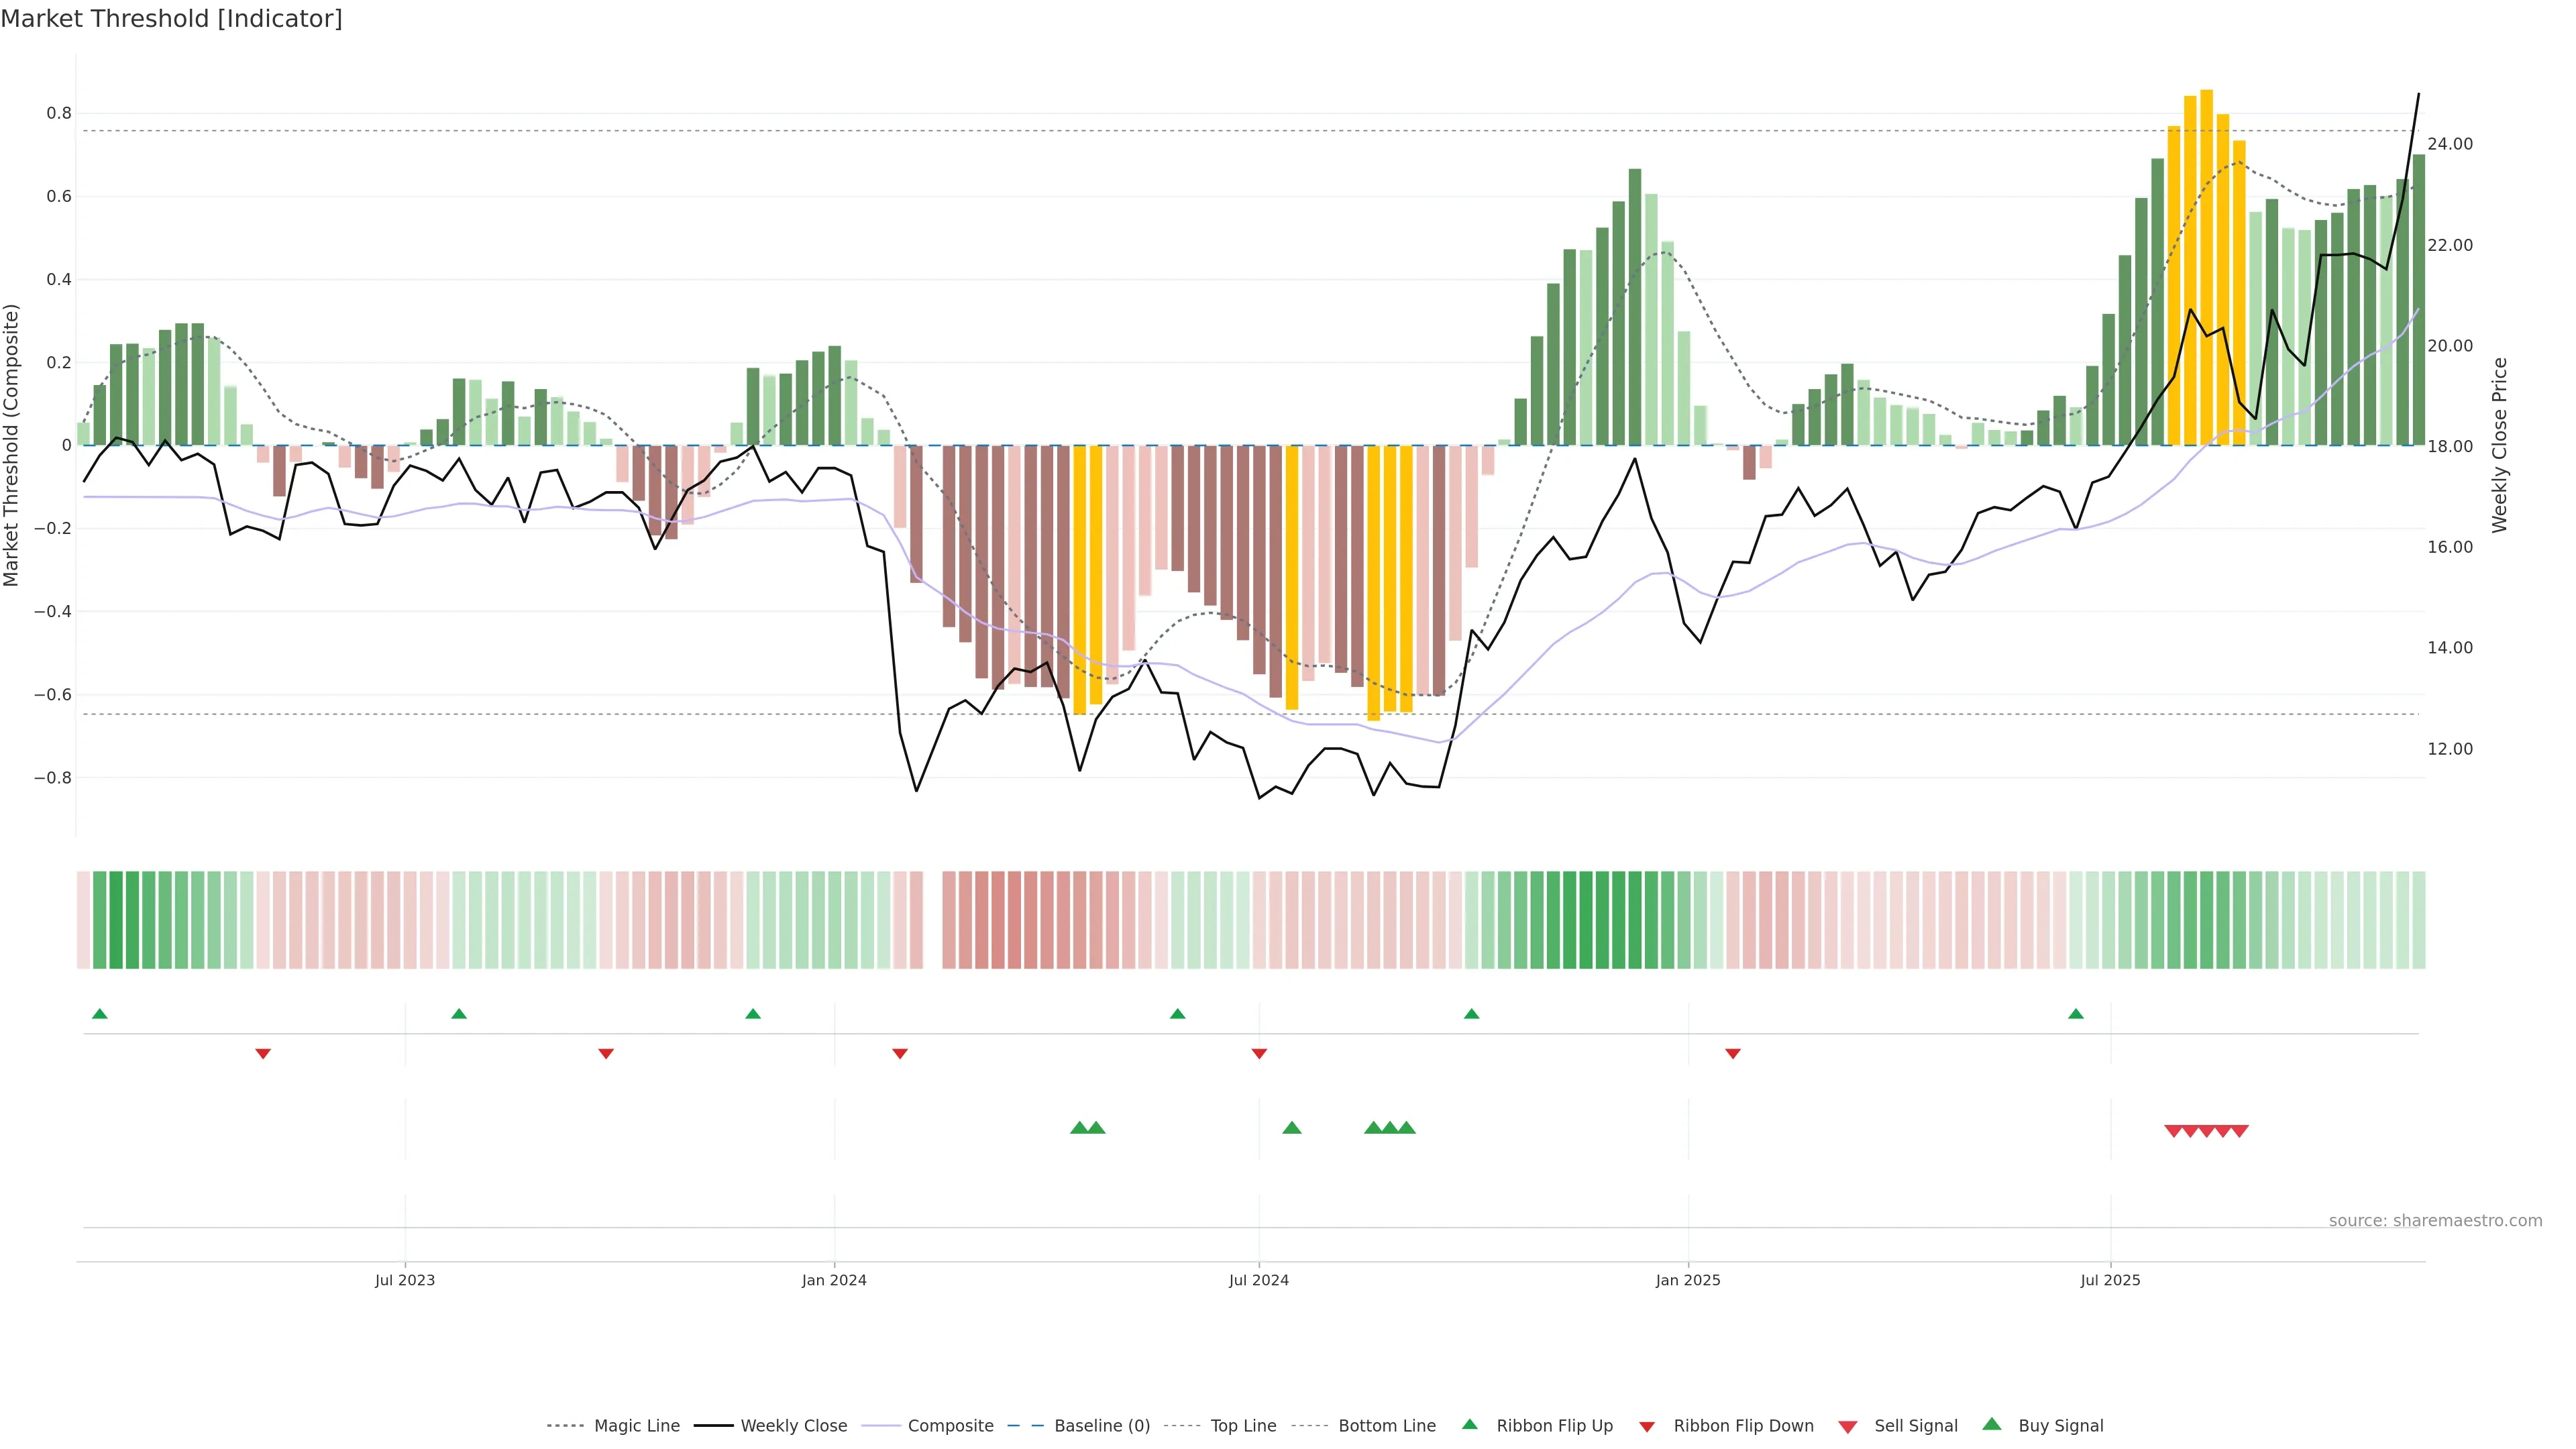The image size is (2576, 1449).
Task: Click the Sell Signal legend icon
Action: 1847,1427
